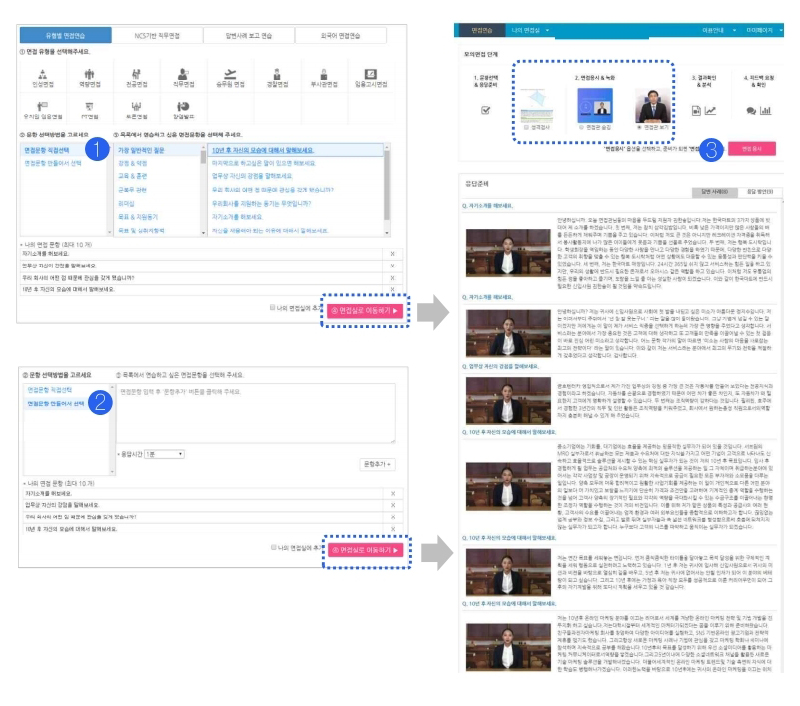Select the 우리회사를 지원하는 동기는 무엇입니까 question
This screenshot has width=800, height=706.
(x=261, y=204)
